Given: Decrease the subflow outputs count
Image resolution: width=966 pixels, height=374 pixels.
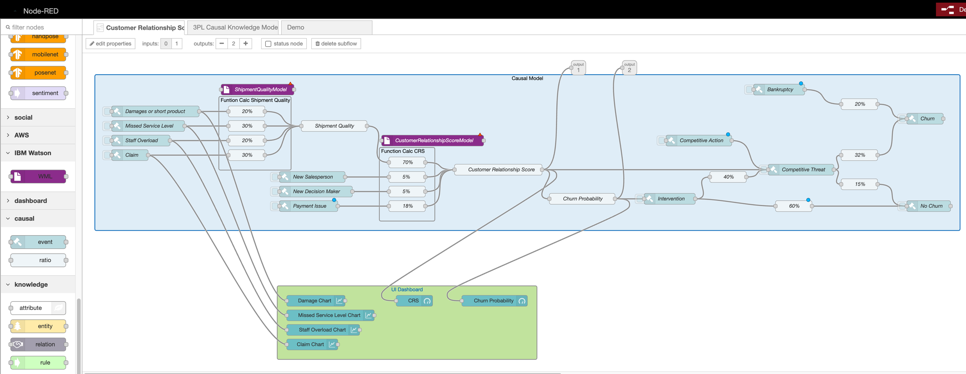Looking at the screenshot, I should (x=222, y=44).
